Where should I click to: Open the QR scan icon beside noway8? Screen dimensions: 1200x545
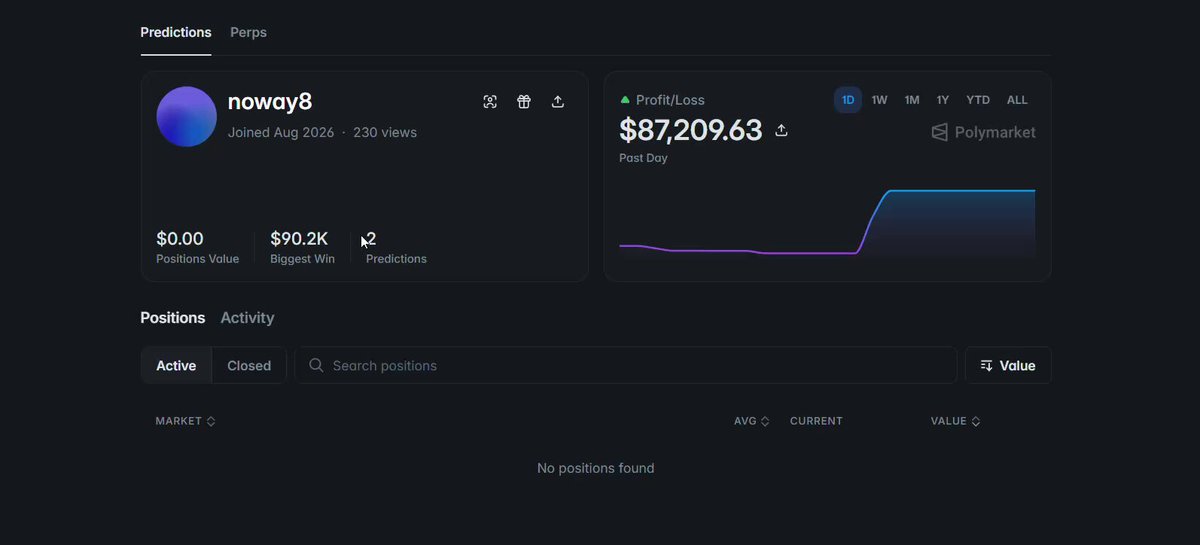[x=490, y=101]
